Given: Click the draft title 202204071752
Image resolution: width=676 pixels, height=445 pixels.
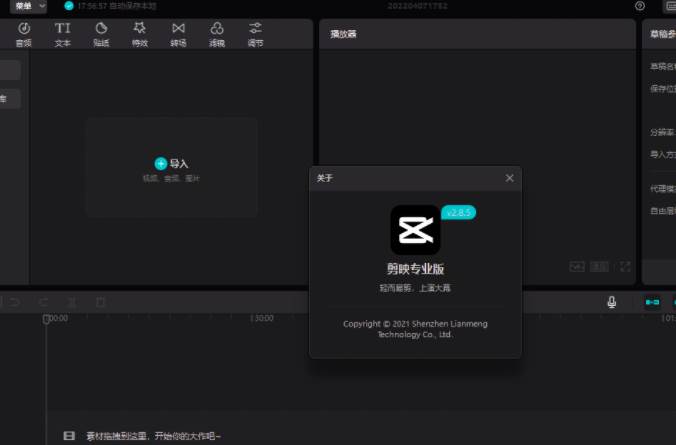Looking at the screenshot, I should 417,6.
